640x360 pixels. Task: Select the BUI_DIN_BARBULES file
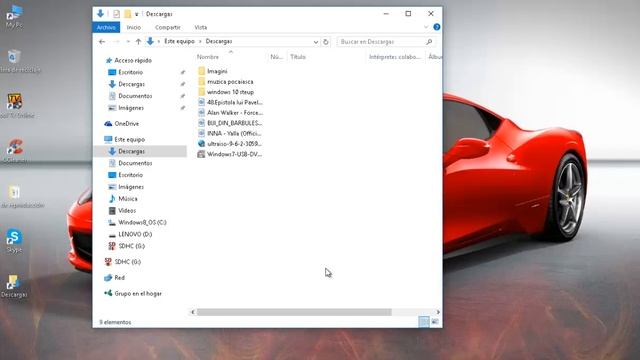coord(234,123)
